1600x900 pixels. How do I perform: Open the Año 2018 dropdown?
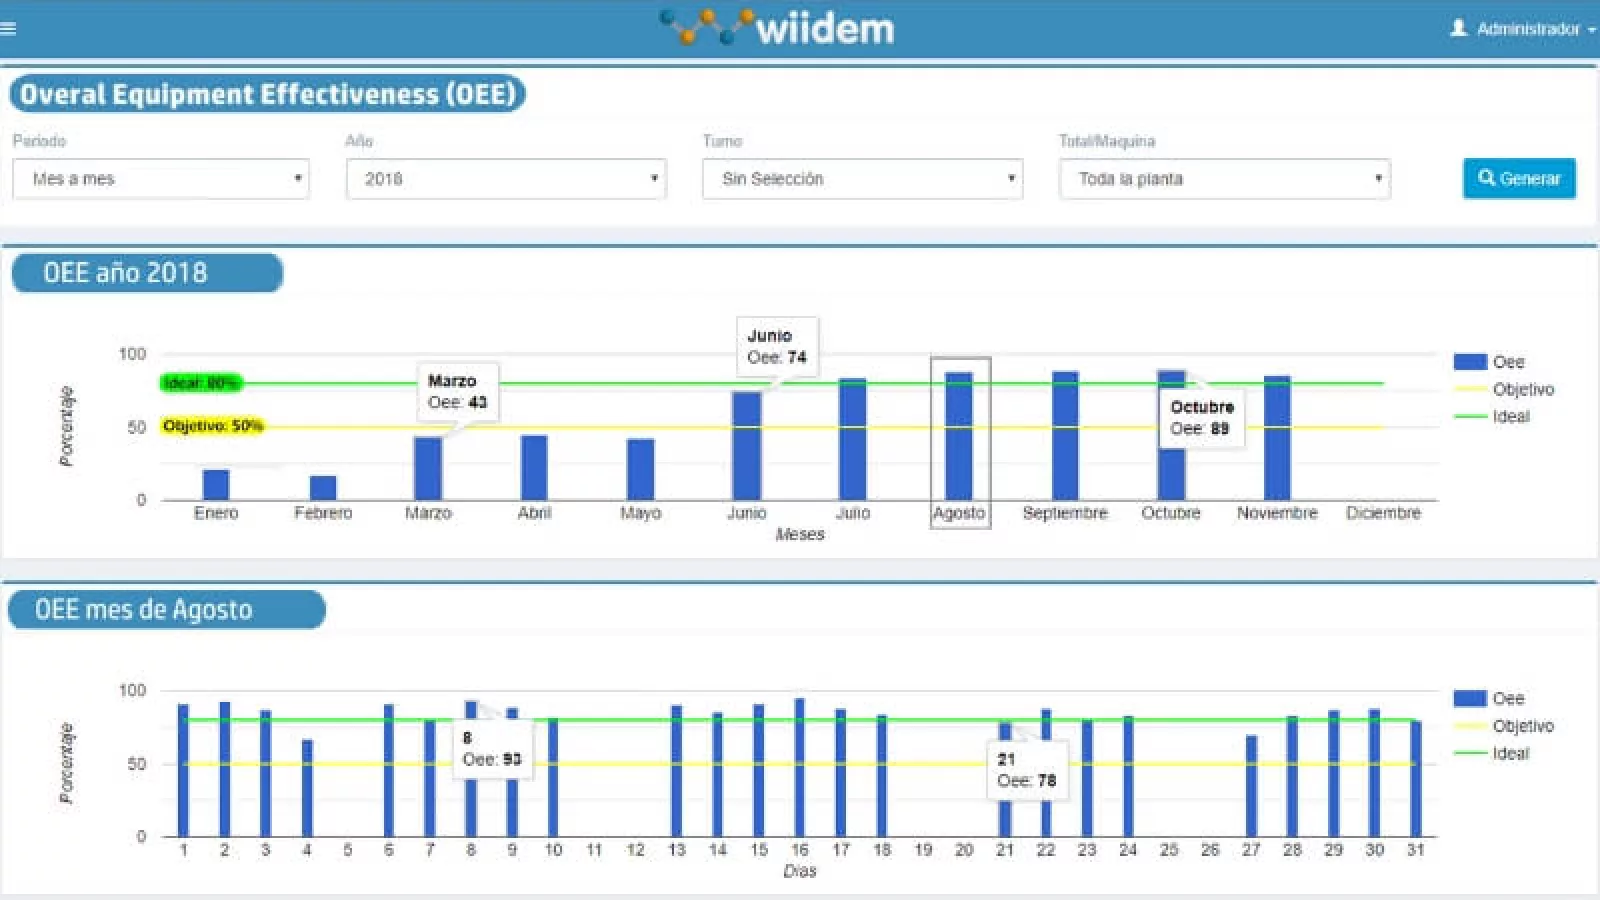[506, 179]
